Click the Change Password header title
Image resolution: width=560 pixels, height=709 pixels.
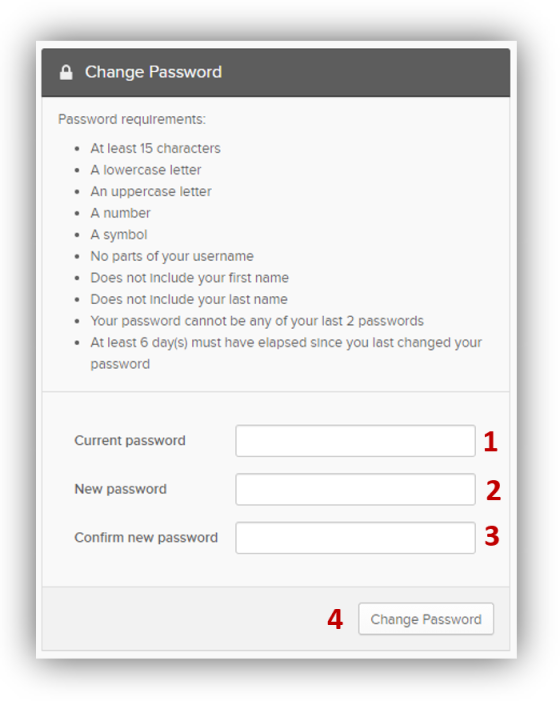click(x=153, y=72)
